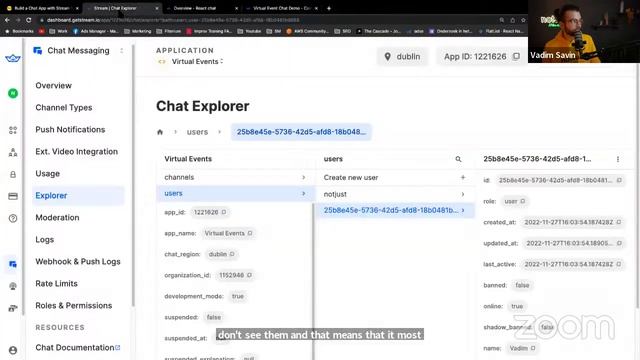
Task: Open Channel Types in the sidebar
Action: click(x=64, y=107)
